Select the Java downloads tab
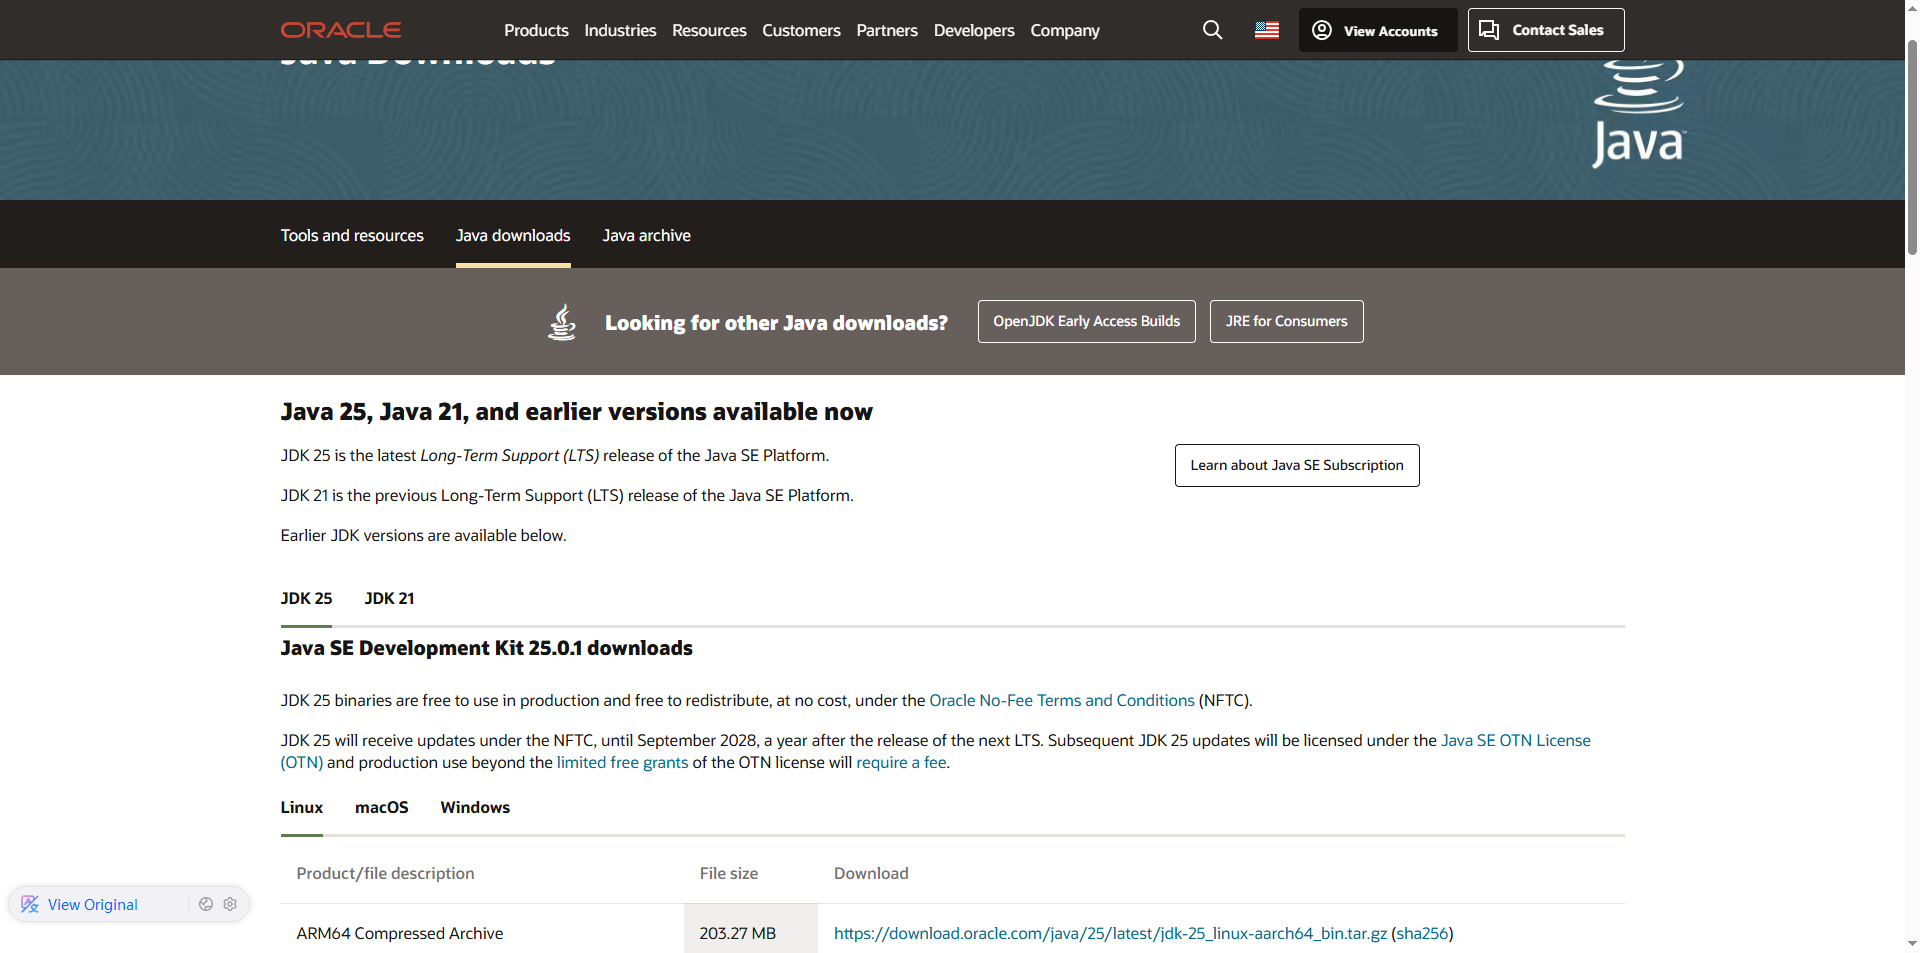The height and width of the screenshot is (953, 1920). (513, 235)
